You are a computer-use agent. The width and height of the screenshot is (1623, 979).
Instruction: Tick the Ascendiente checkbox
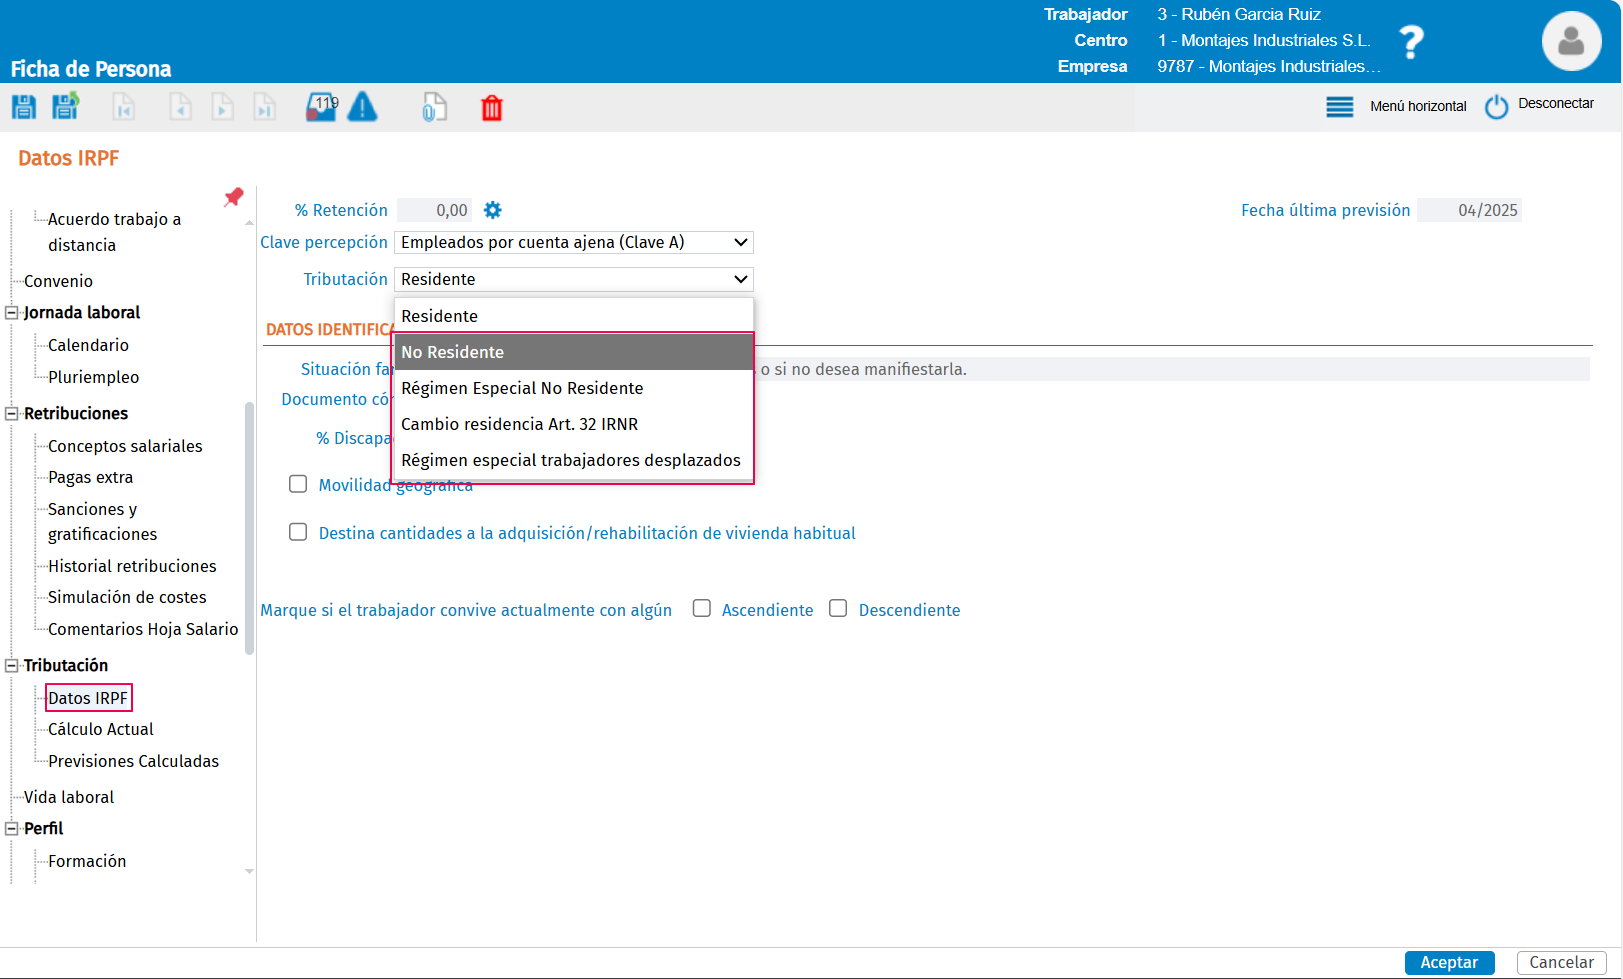click(x=702, y=608)
